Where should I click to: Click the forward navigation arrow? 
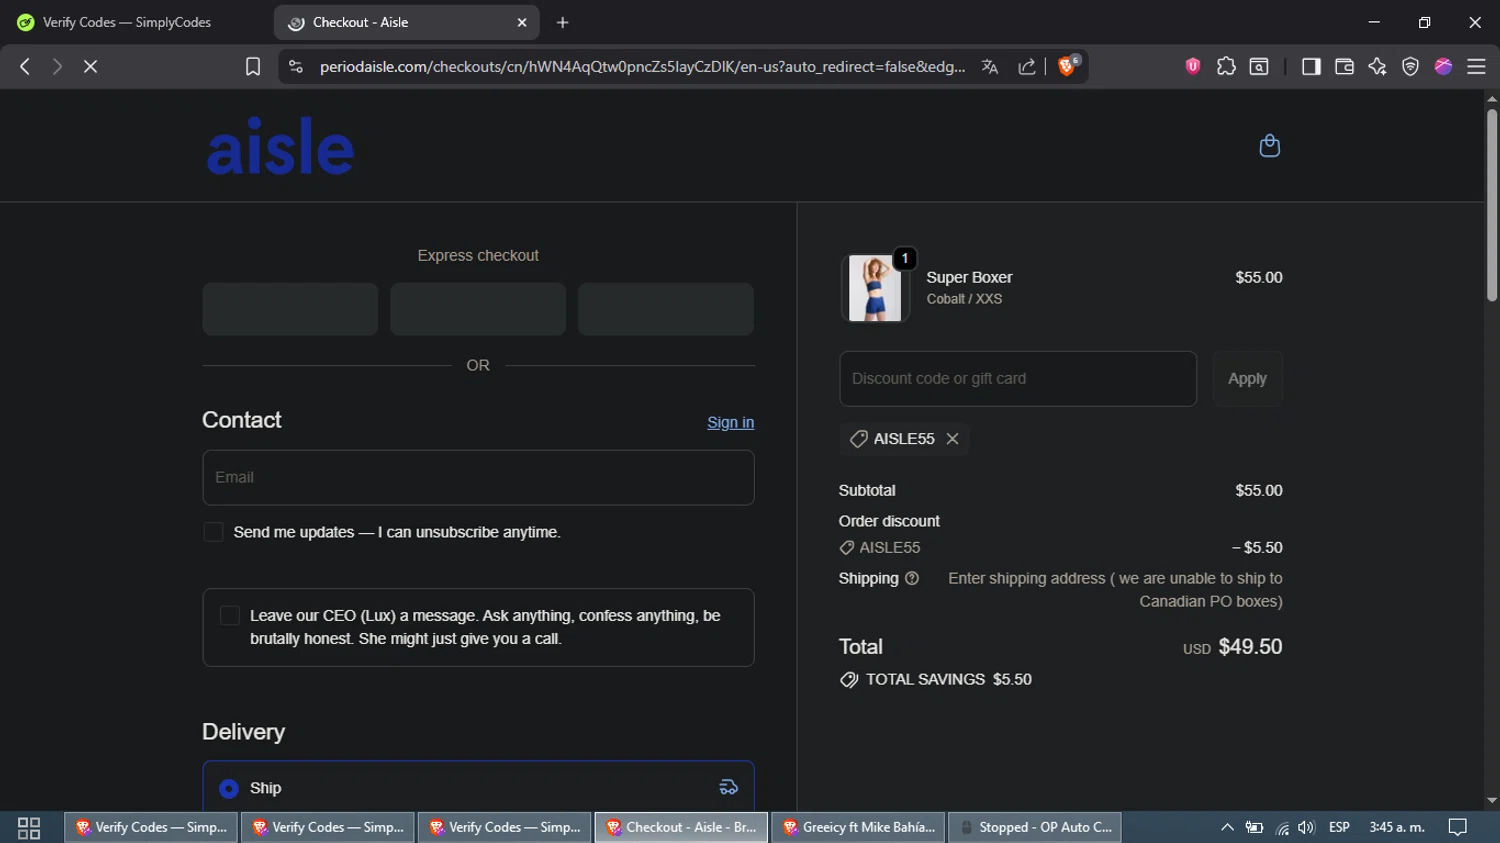[x=57, y=66]
